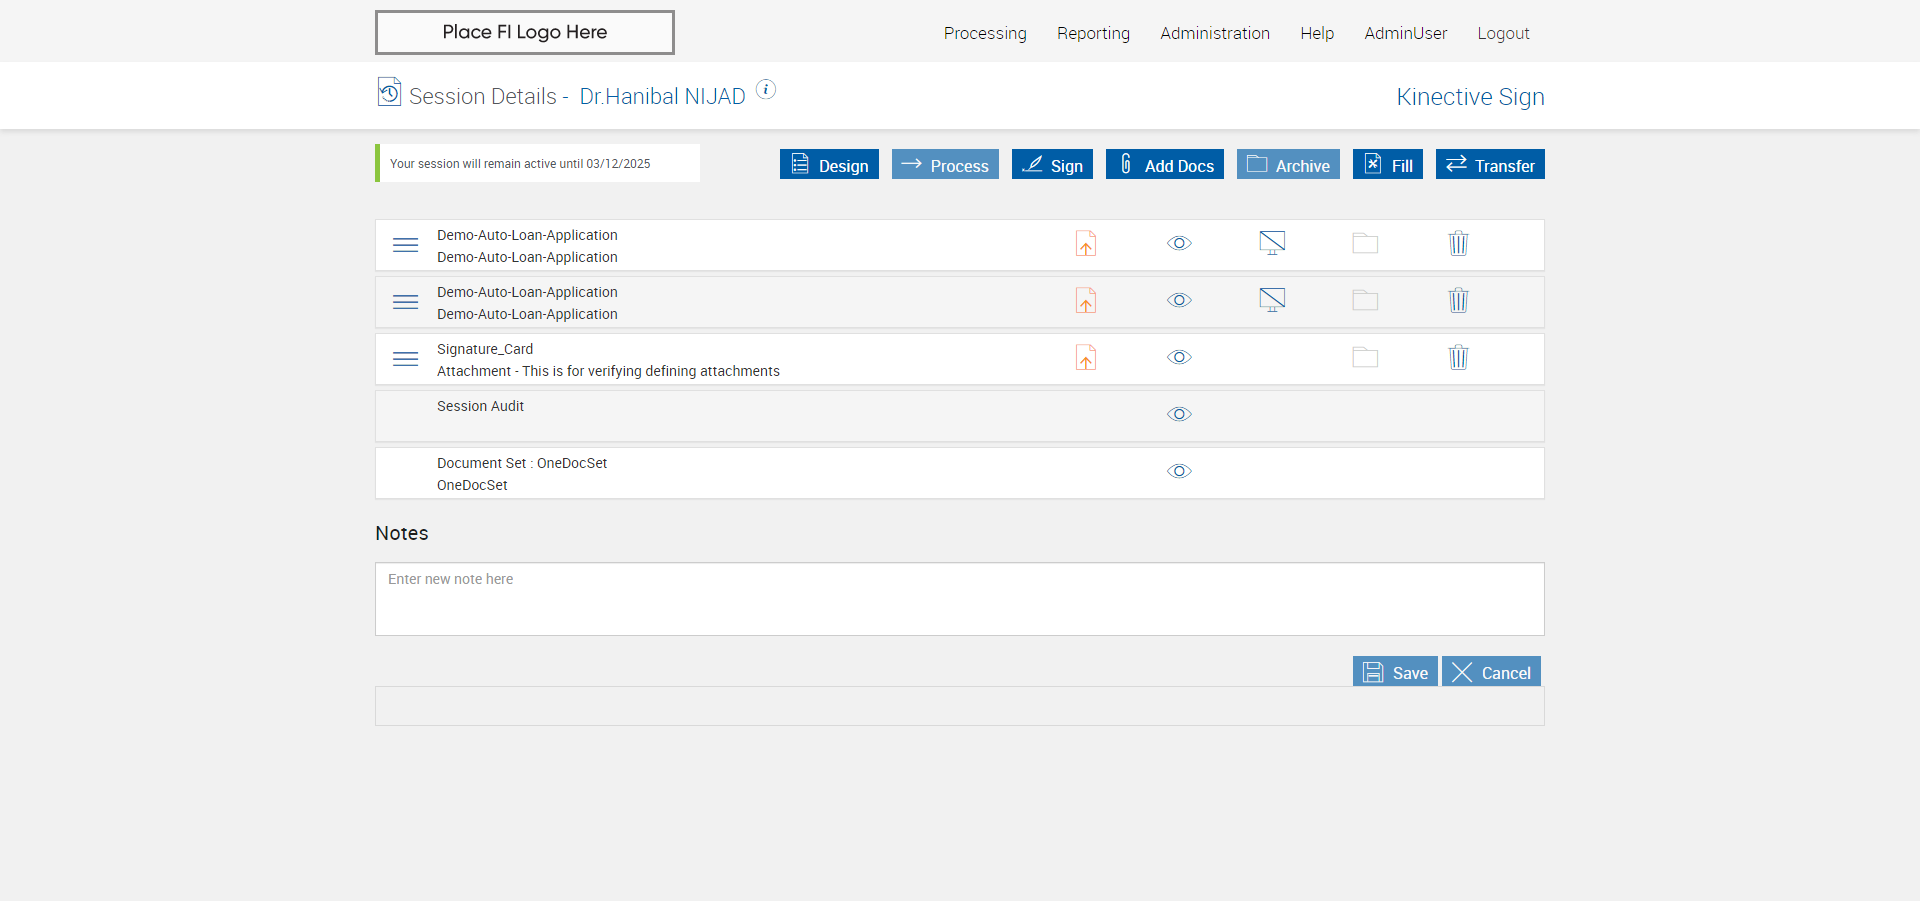Click the Signature_Card document name
This screenshot has width=1920, height=901.
click(485, 349)
